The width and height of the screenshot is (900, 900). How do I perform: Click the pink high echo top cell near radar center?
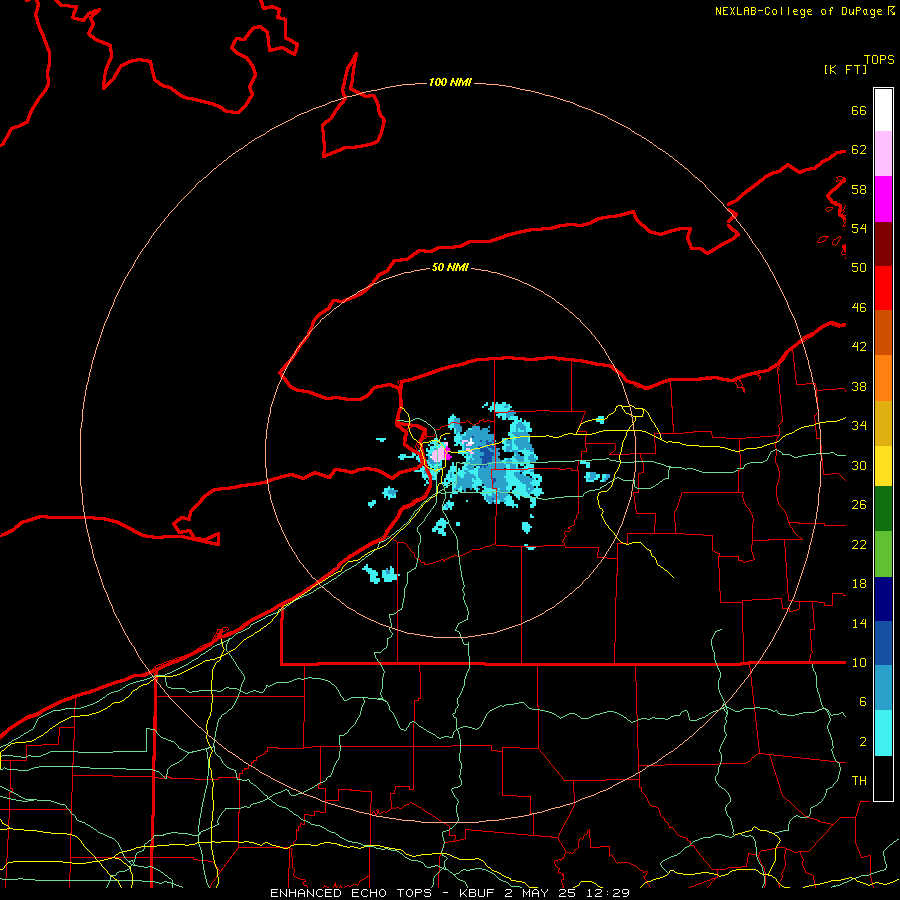point(440,453)
